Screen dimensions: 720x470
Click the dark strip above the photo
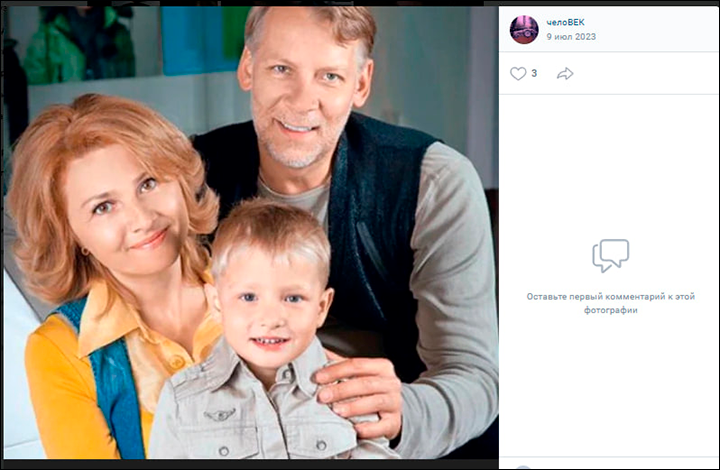point(250,3)
